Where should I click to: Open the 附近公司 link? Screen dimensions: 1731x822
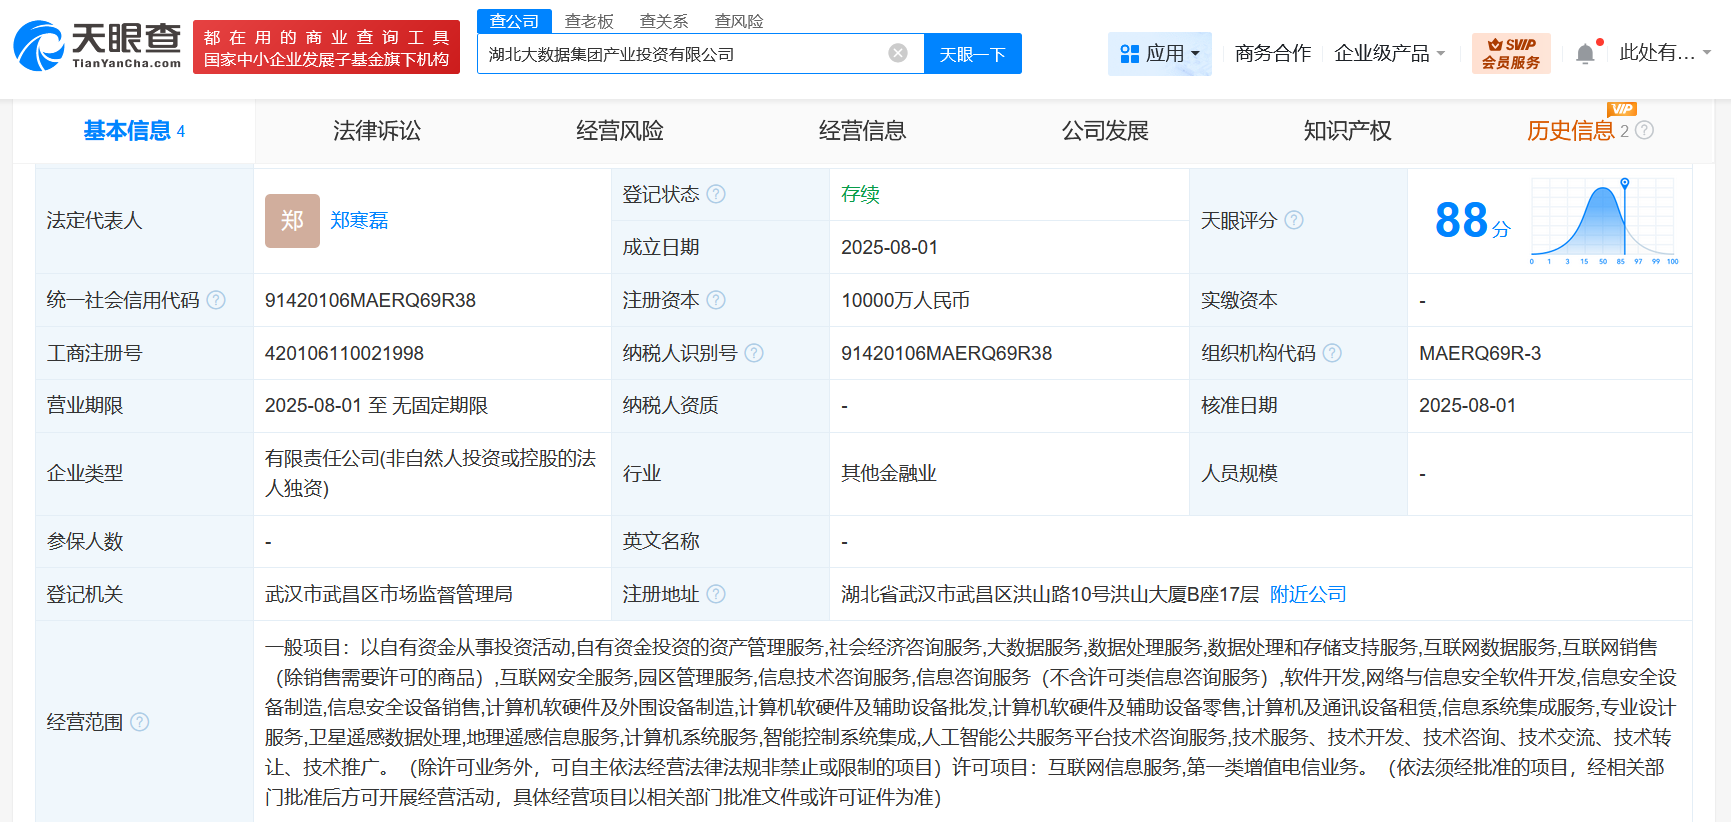coord(1308,594)
